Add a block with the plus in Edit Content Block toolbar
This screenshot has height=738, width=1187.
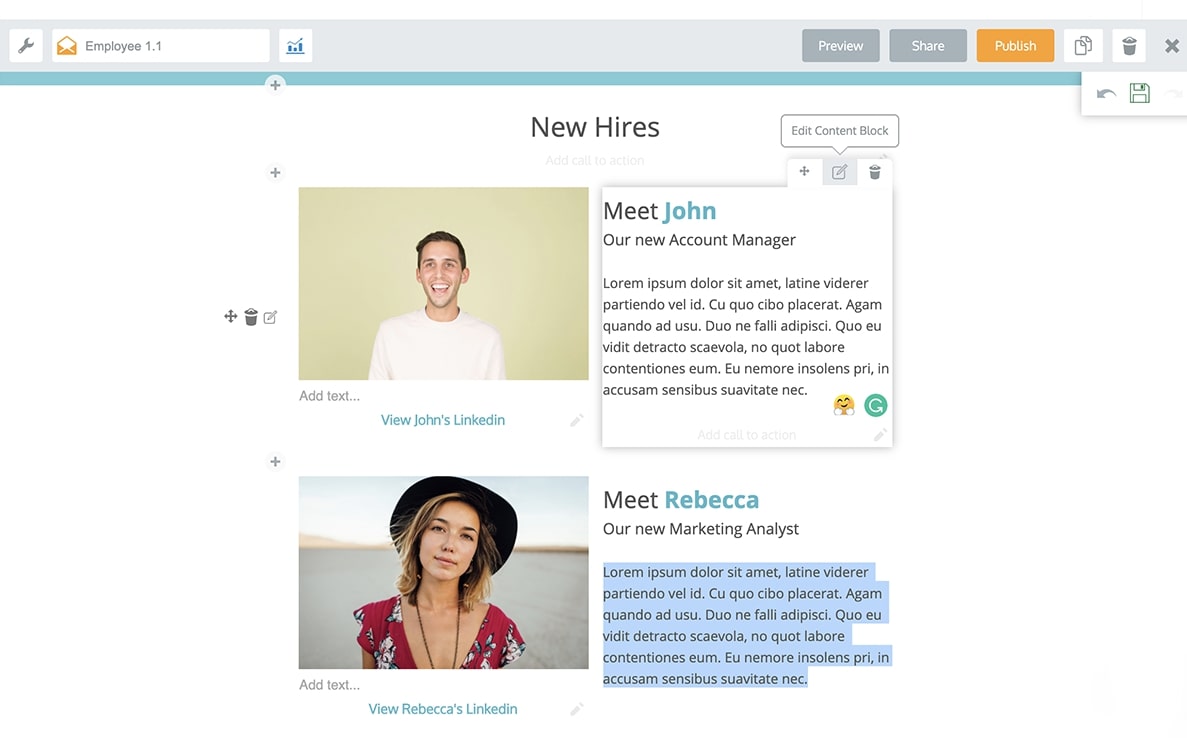804,171
